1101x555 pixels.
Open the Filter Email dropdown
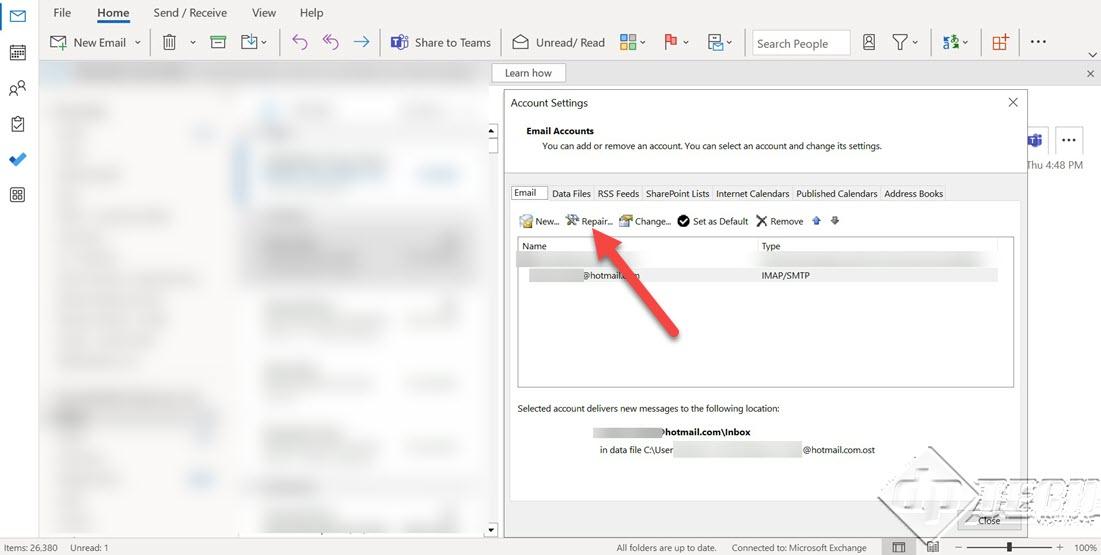(x=905, y=43)
